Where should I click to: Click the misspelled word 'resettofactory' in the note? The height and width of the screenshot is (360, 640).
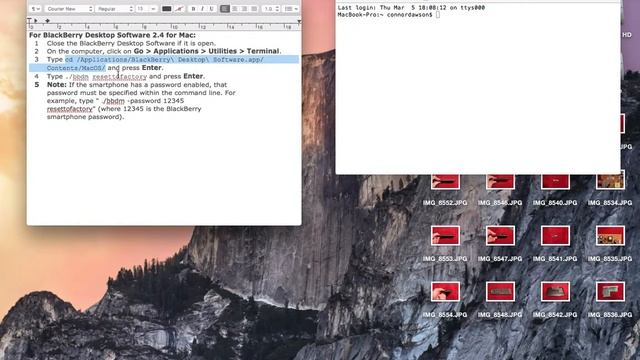[x=70, y=109]
